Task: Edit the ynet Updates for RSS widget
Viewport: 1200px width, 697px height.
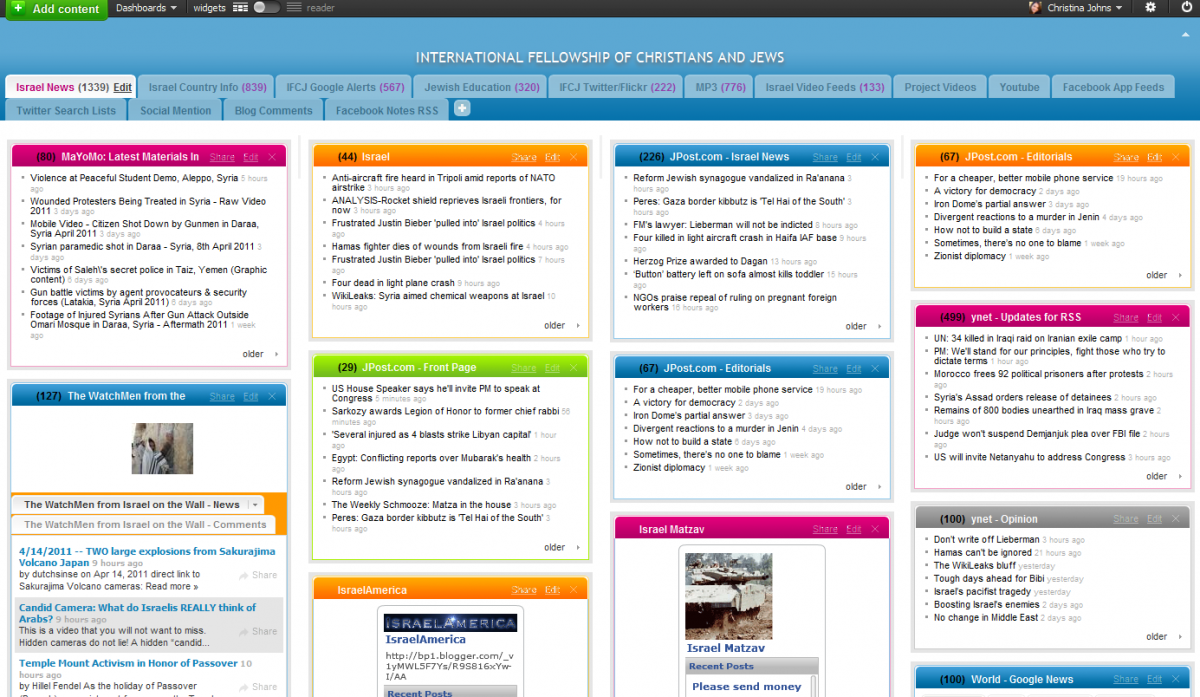Action: pos(1154,318)
